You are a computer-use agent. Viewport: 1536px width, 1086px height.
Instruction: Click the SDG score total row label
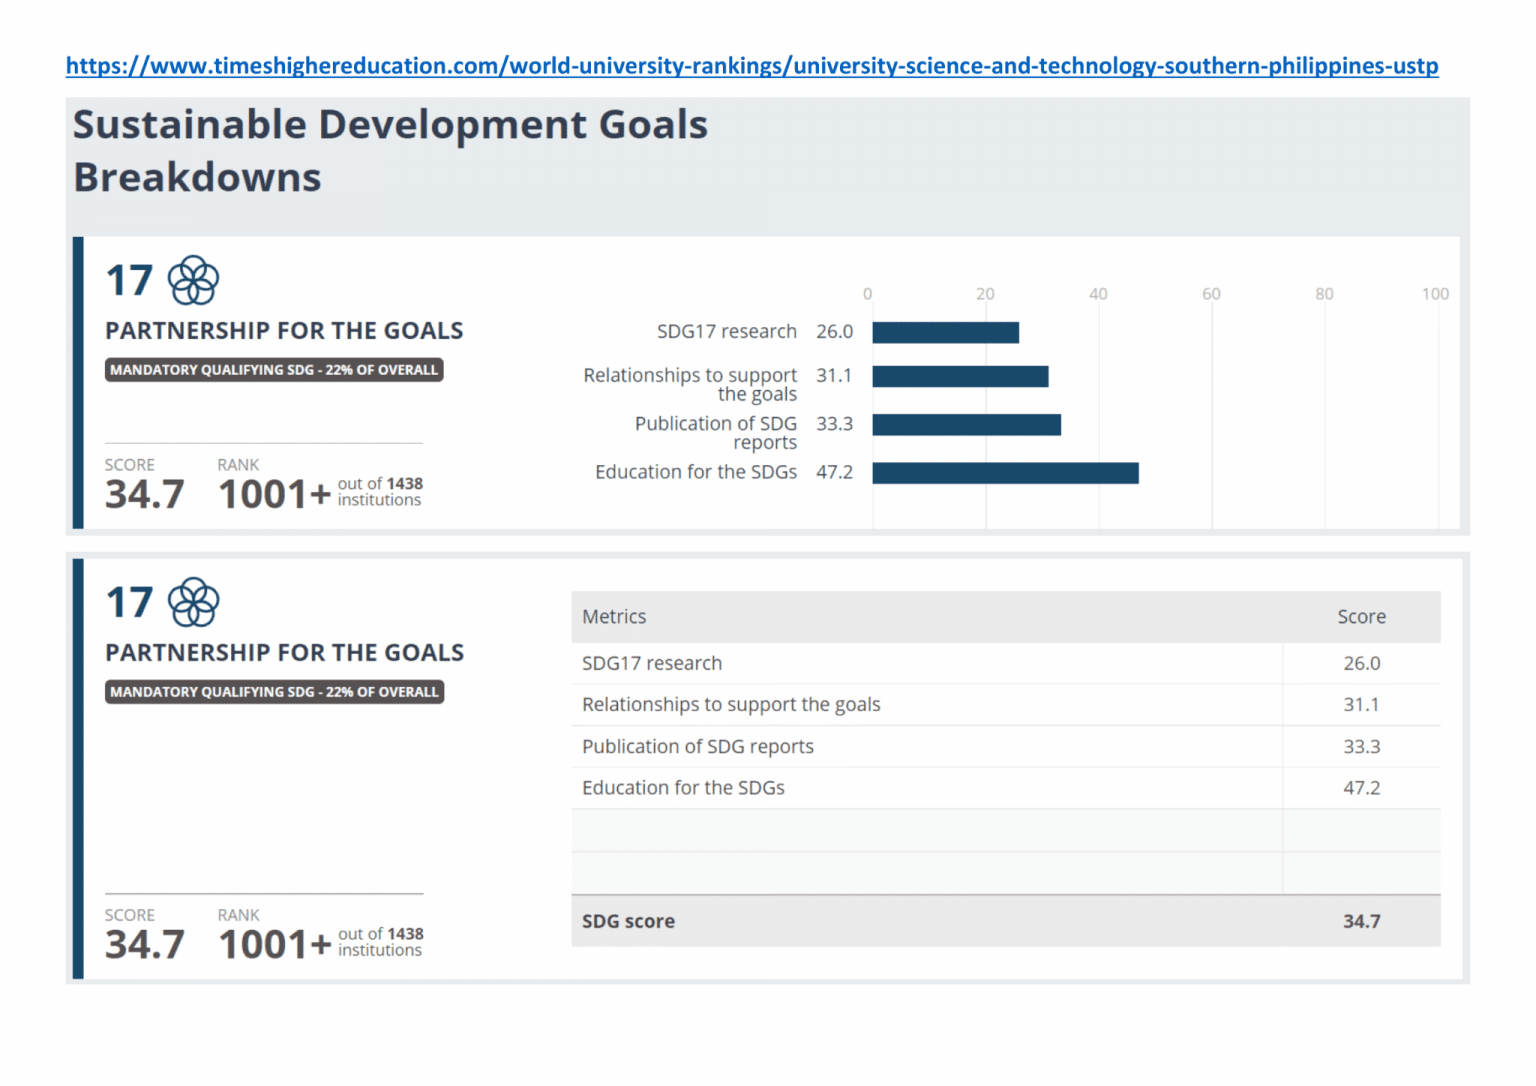click(x=628, y=921)
